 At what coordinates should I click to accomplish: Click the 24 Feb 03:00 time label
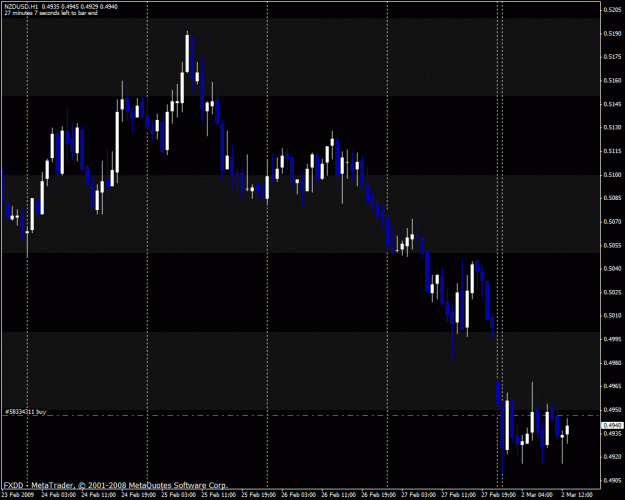pos(58,495)
